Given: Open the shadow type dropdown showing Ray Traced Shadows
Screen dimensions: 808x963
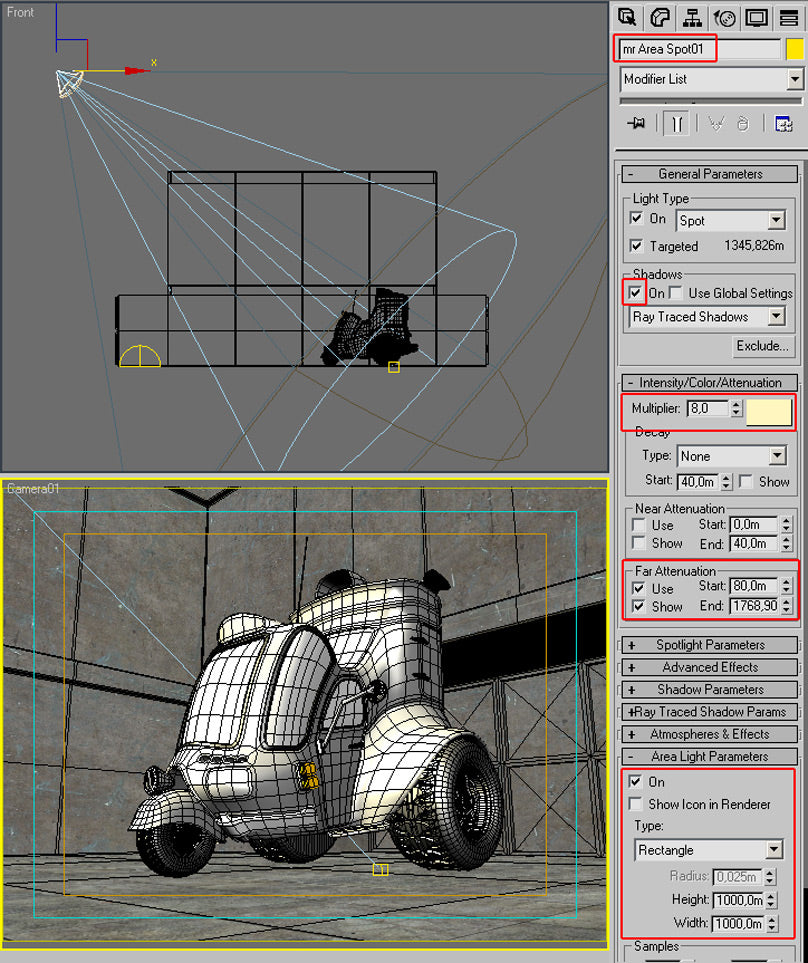Looking at the screenshot, I should pyautogui.click(x=779, y=316).
